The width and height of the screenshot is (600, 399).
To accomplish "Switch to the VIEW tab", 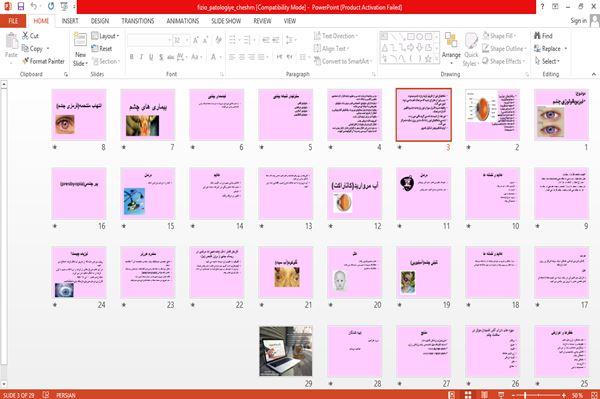I will [x=290, y=21].
